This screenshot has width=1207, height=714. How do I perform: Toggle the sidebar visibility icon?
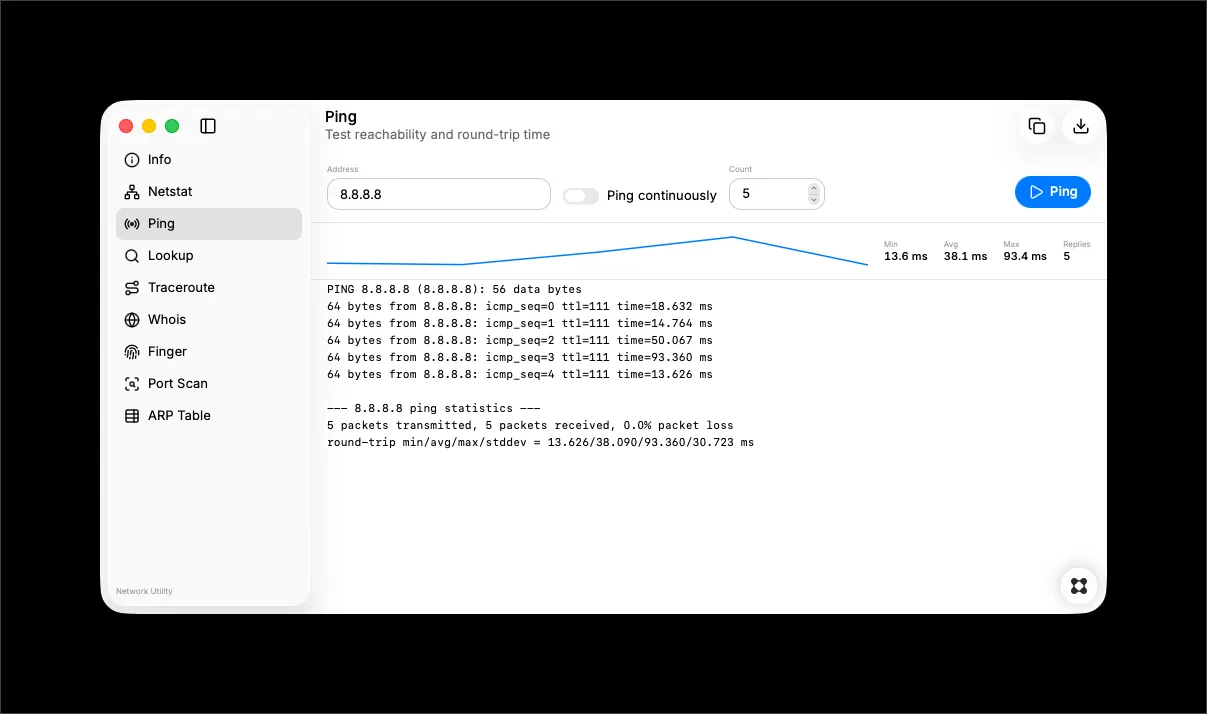pyautogui.click(x=208, y=126)
